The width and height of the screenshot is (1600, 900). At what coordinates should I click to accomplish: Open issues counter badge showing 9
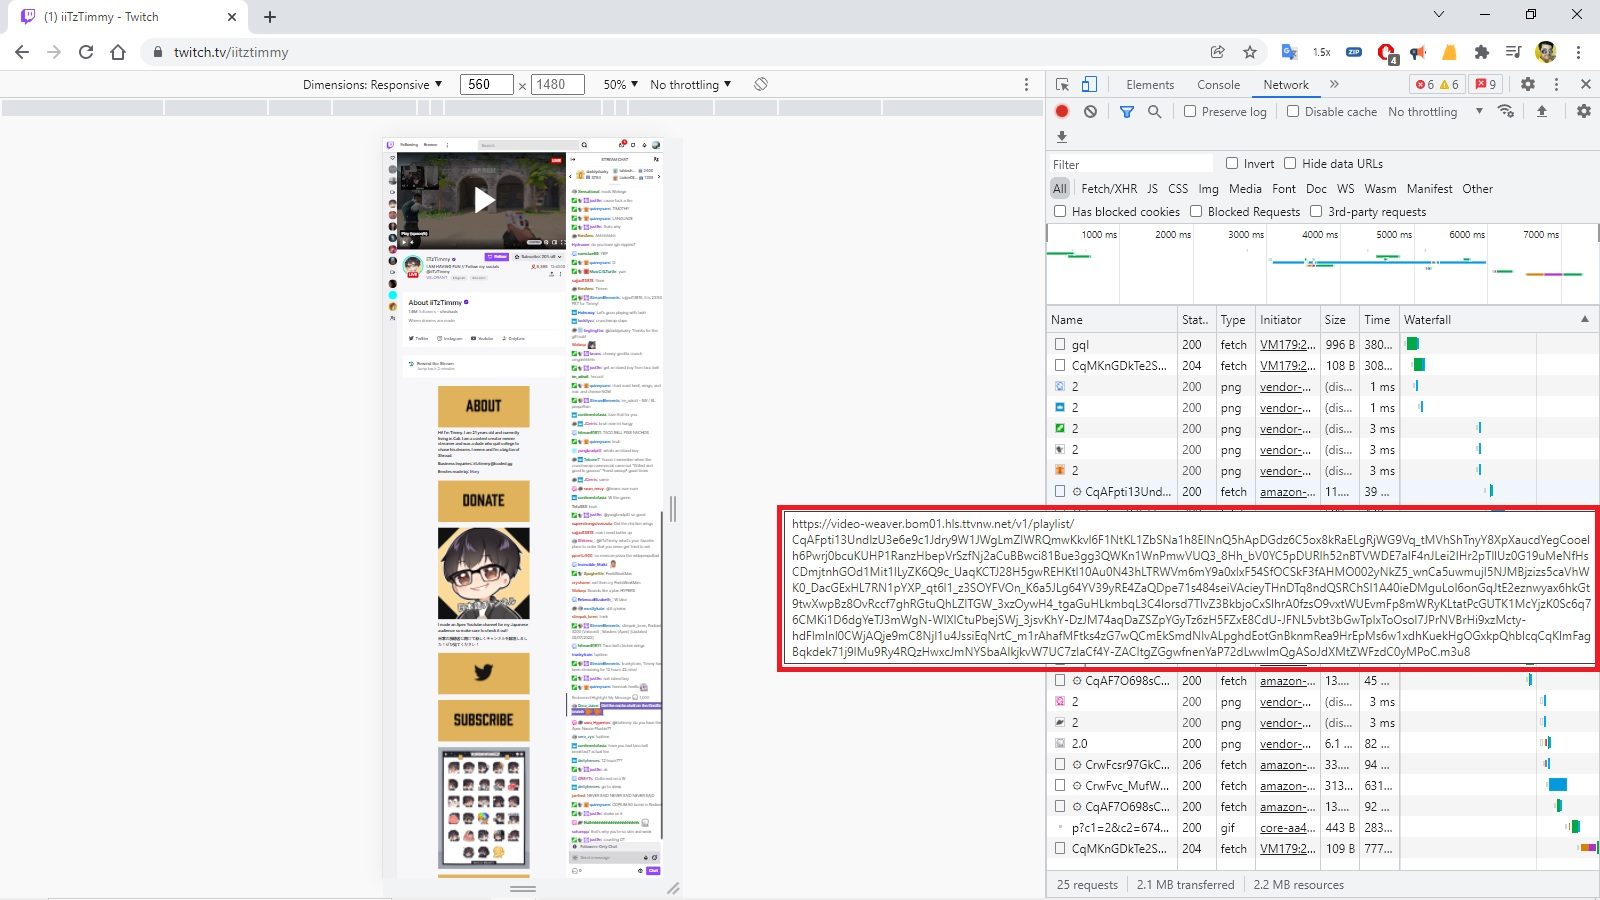[1486, 85]
